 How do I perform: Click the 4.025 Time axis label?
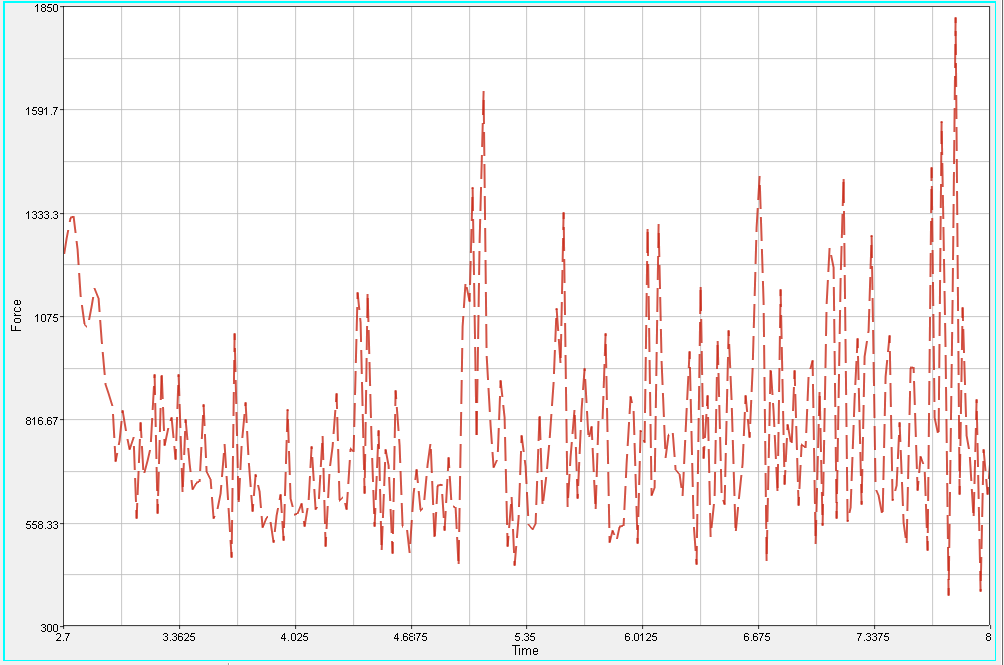[x=295, y=637]
